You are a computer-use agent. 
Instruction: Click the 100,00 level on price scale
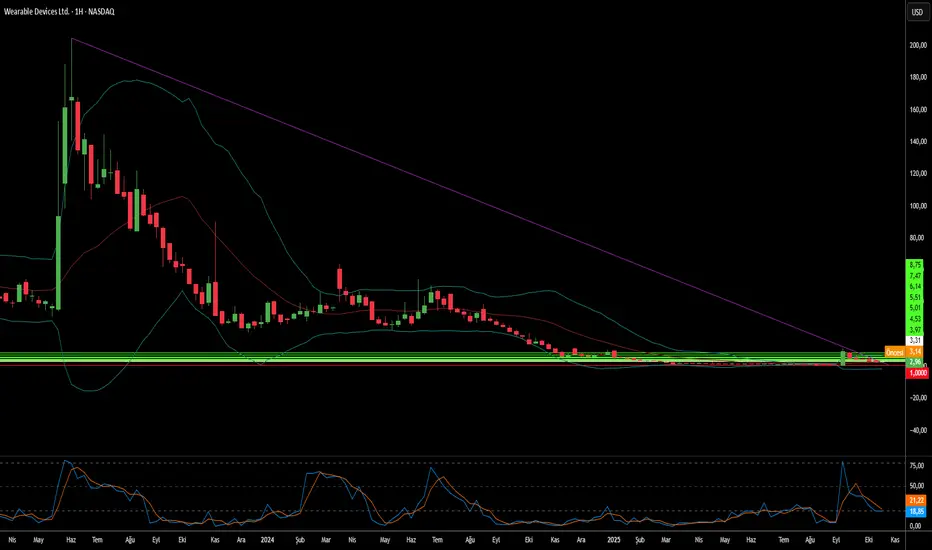(x=918, y=206)
